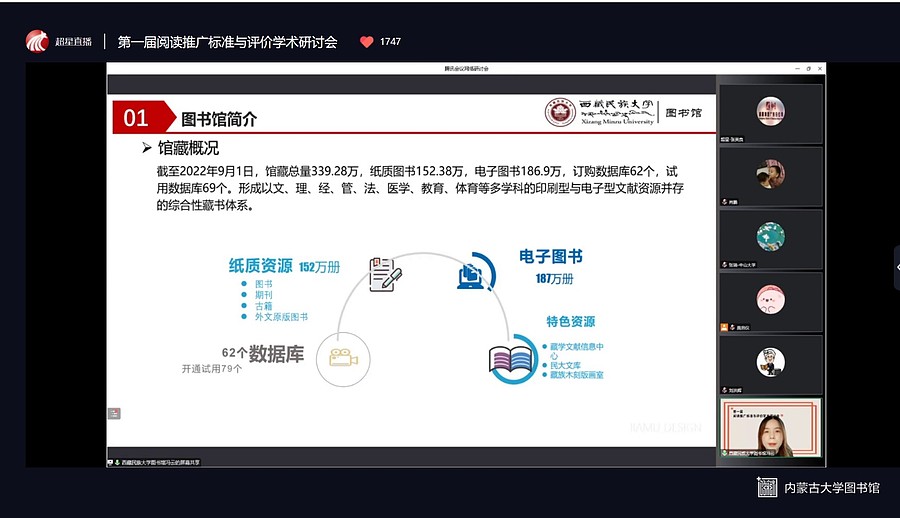Click the yellow camera database icon
900x518 pixels.
click(343, 358)
